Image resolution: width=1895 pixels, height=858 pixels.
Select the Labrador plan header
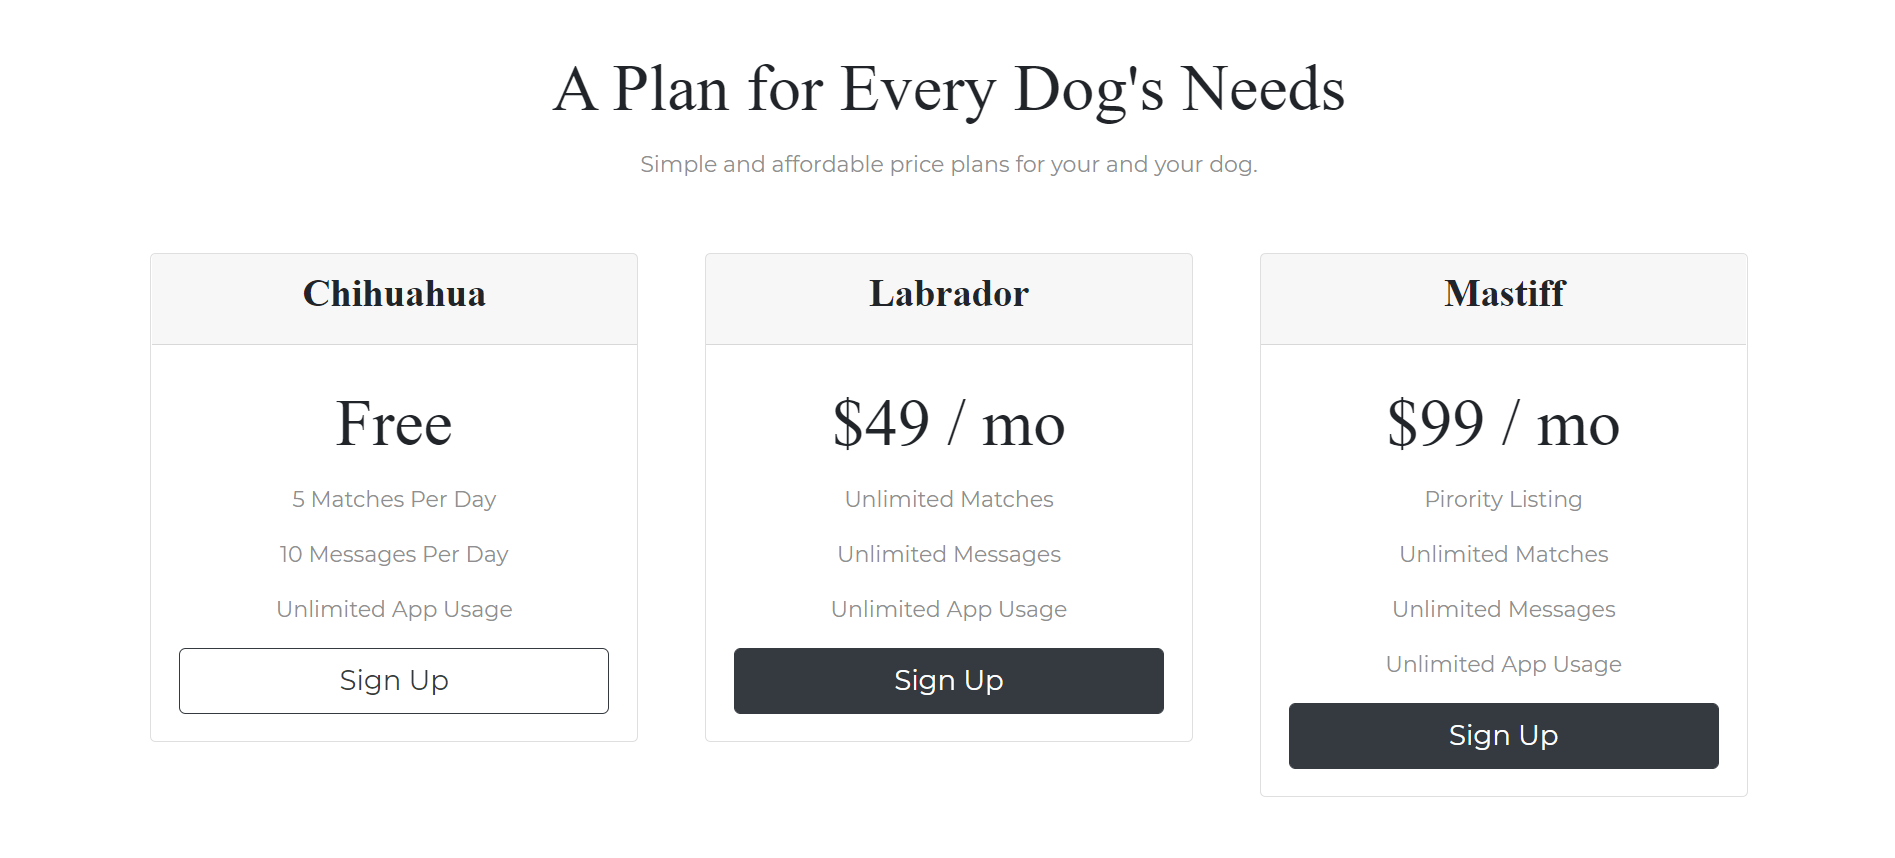pos(949,294)
